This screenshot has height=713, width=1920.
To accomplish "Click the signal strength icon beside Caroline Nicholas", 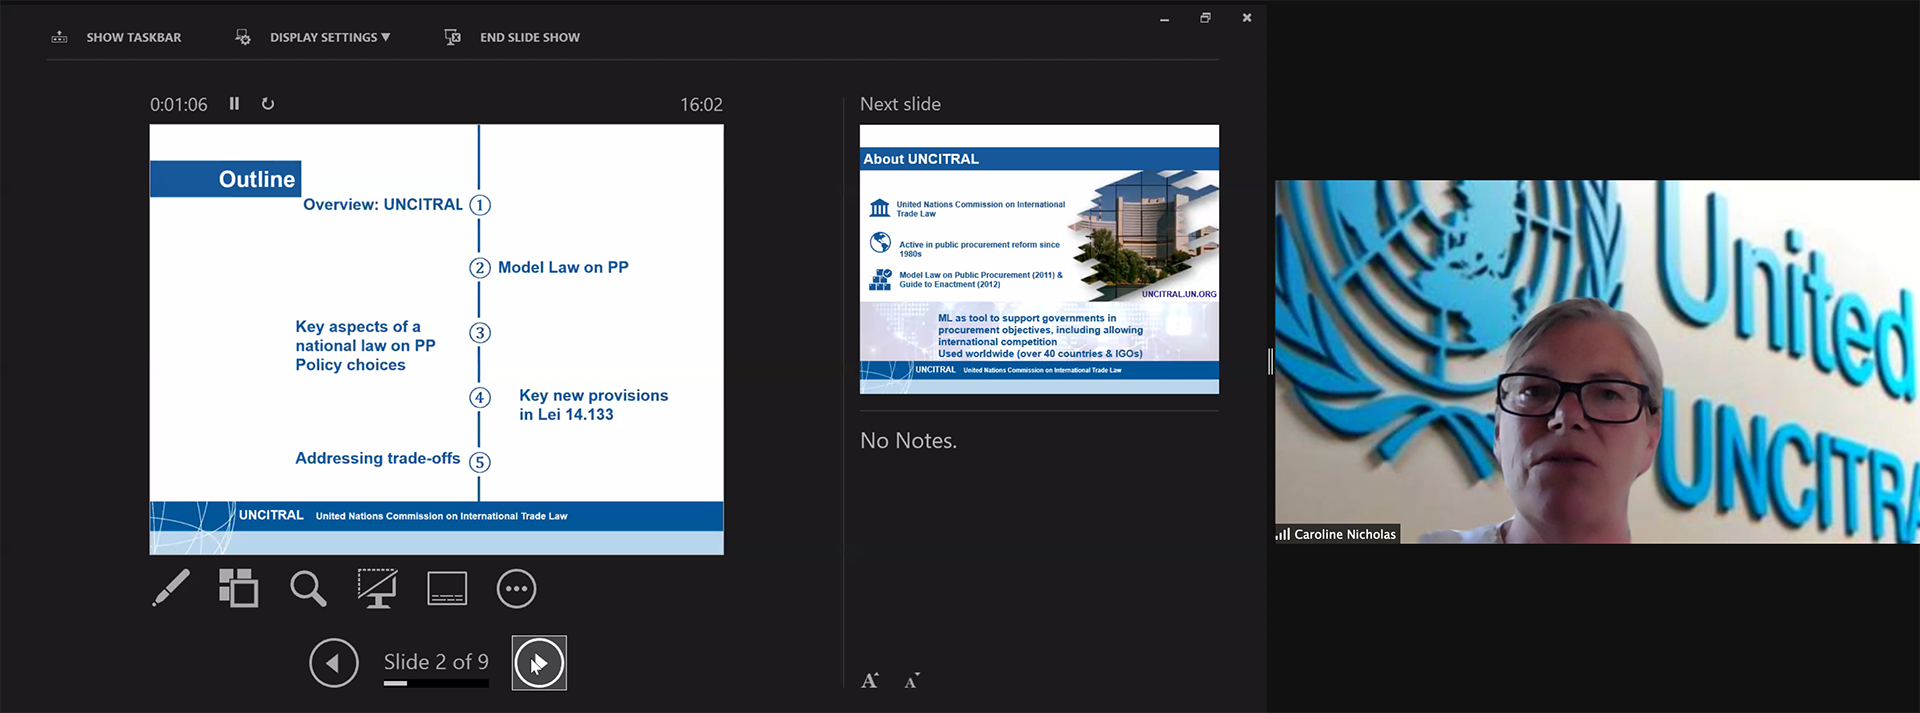I will click(x=1283, y=534).
